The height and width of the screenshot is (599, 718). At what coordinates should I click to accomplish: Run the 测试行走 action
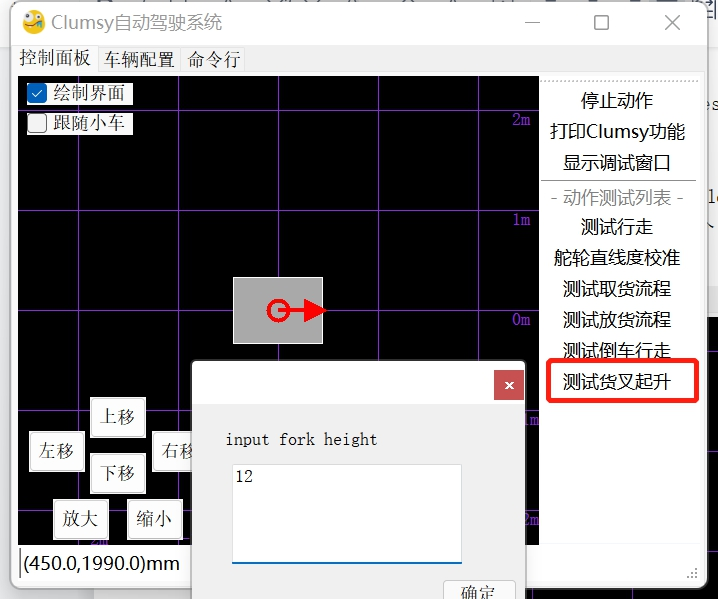coord(617,227)
